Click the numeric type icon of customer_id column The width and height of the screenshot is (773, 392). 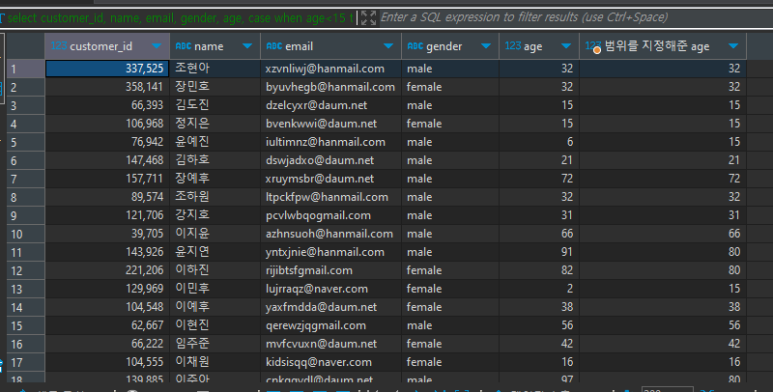click(59, 46)
